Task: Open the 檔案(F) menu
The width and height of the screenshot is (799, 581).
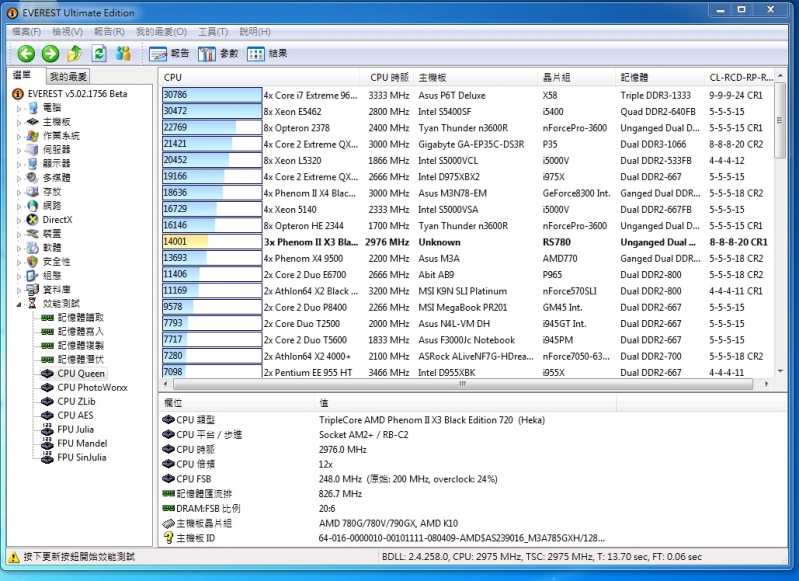Action: (26, 32)
